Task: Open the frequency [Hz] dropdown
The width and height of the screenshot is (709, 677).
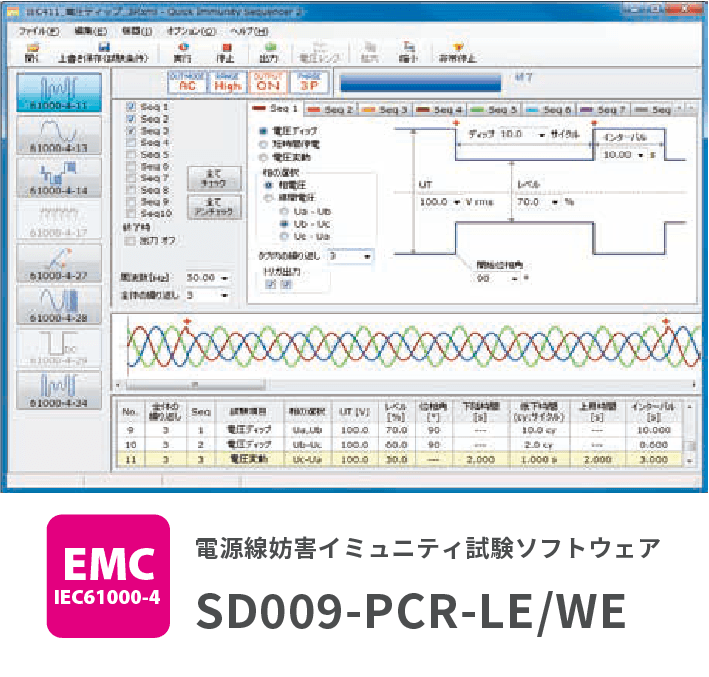Action: 225,278
